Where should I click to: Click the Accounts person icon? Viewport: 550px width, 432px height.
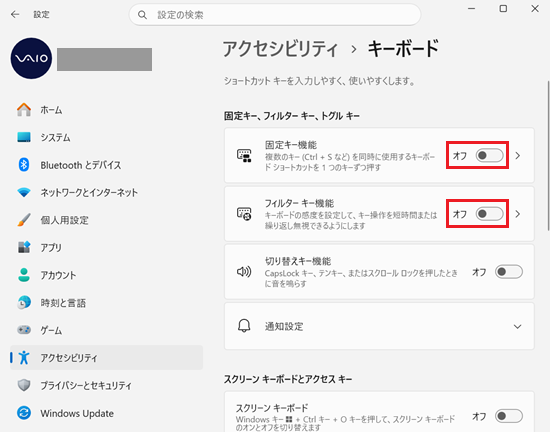coord(24,275)
